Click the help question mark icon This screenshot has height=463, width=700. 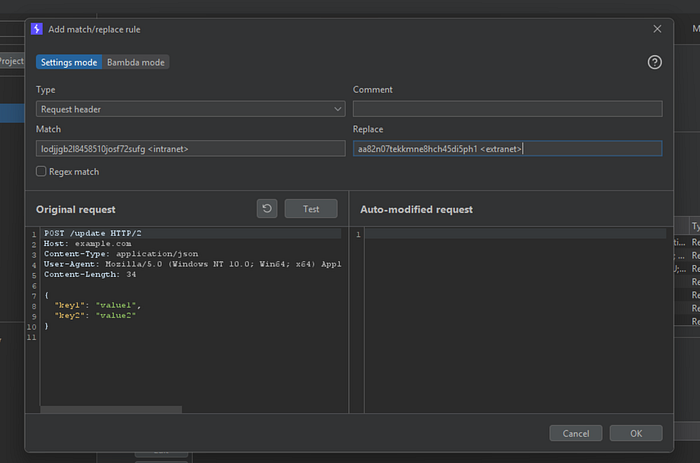pyautogui.click(x=654, y=62)
